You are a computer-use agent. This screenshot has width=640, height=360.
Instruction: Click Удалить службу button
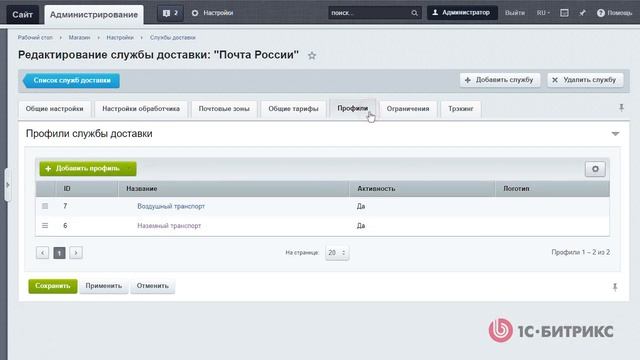coord(585,80)
